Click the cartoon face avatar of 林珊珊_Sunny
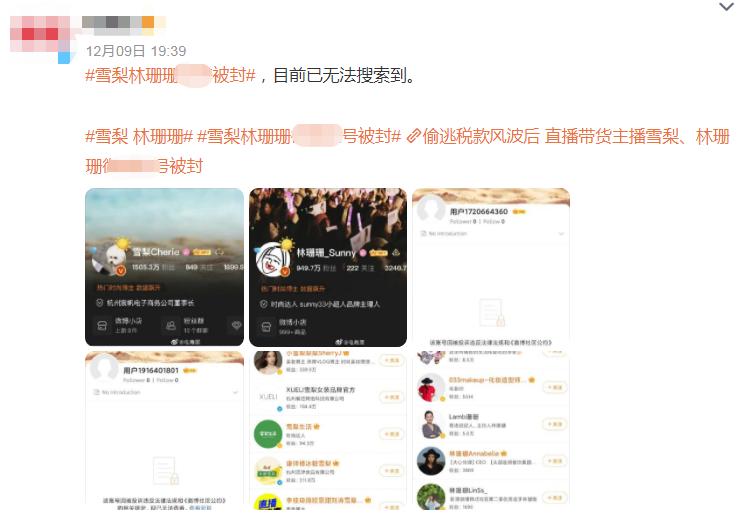Image resolution: width=744 pixels, height=523 pixels. [x=273, y=260]
